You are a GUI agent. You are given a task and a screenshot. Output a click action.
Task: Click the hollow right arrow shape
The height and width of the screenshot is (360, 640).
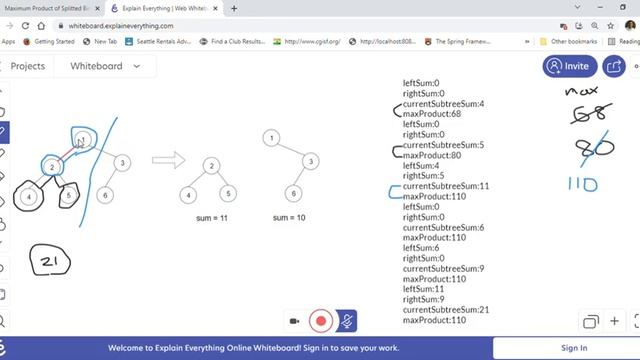[x=169, y=160]
